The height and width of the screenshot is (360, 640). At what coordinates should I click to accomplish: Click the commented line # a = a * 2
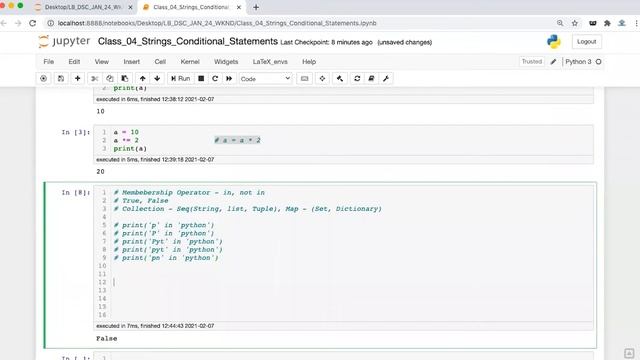pos(238,140)
